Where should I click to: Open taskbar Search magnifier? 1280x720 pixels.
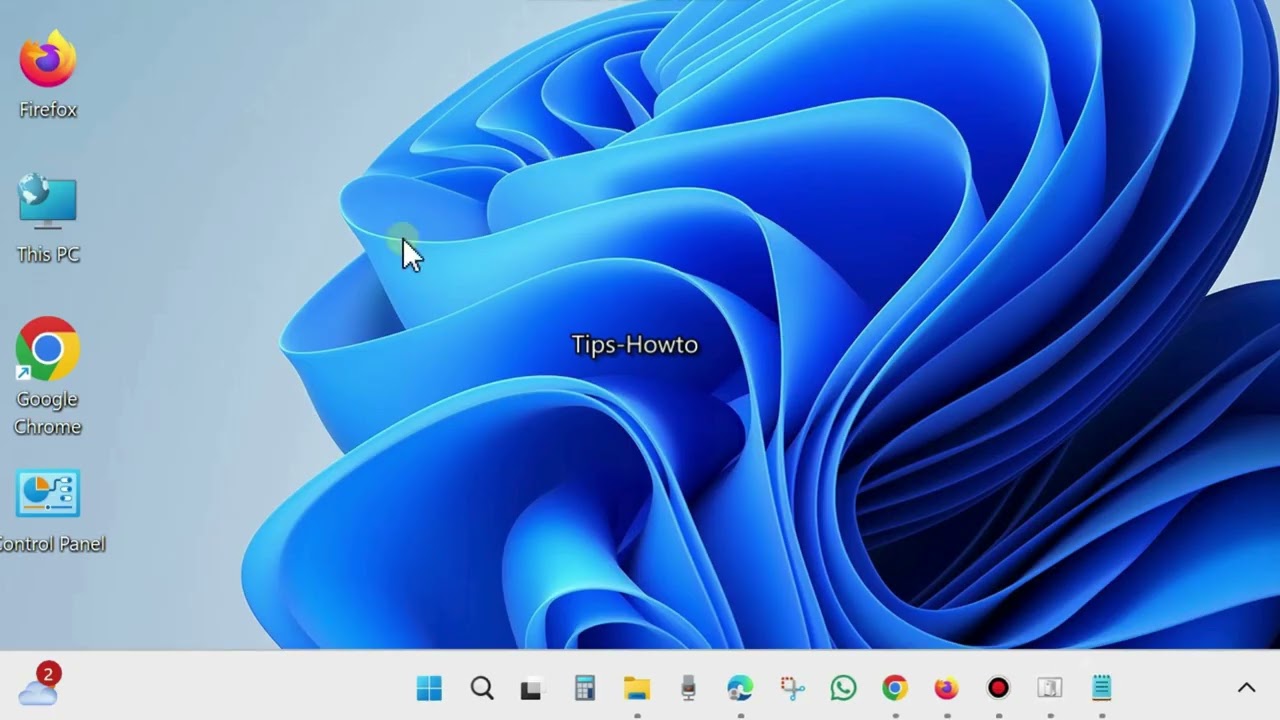coord(482,688)
